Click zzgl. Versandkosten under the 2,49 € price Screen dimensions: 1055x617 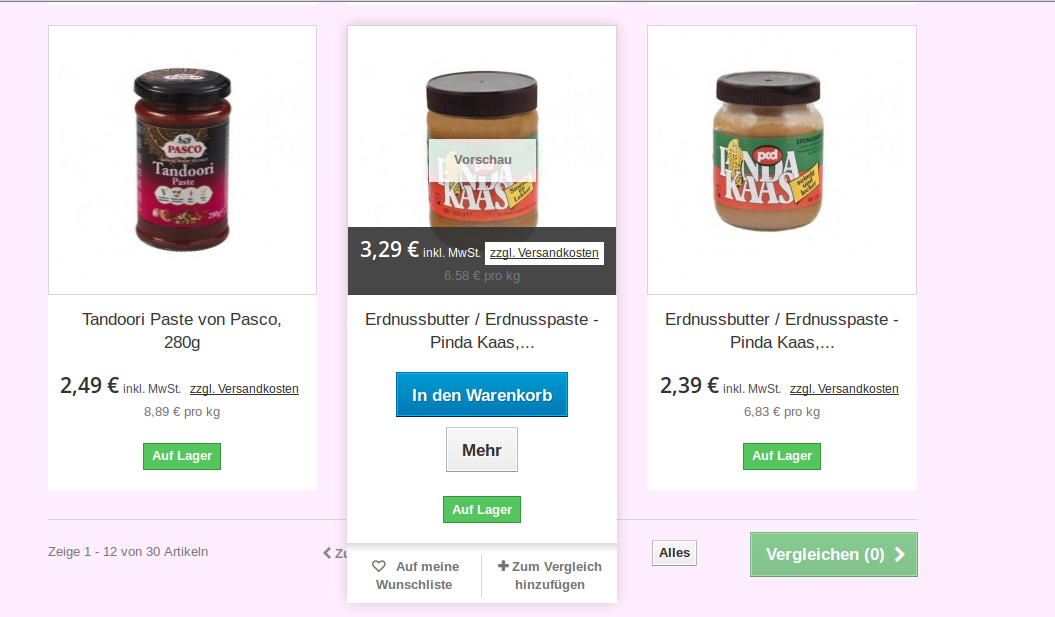(x=244, y=389)
